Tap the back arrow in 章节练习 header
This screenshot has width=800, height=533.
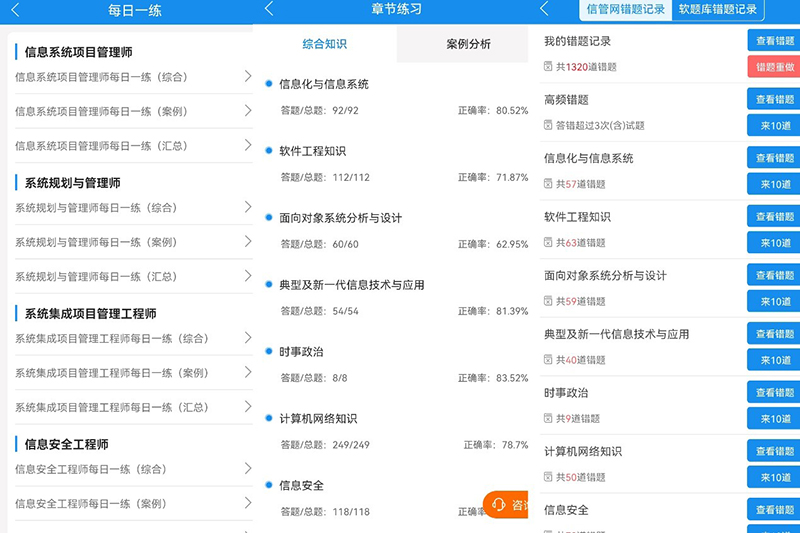pos(269,9)
